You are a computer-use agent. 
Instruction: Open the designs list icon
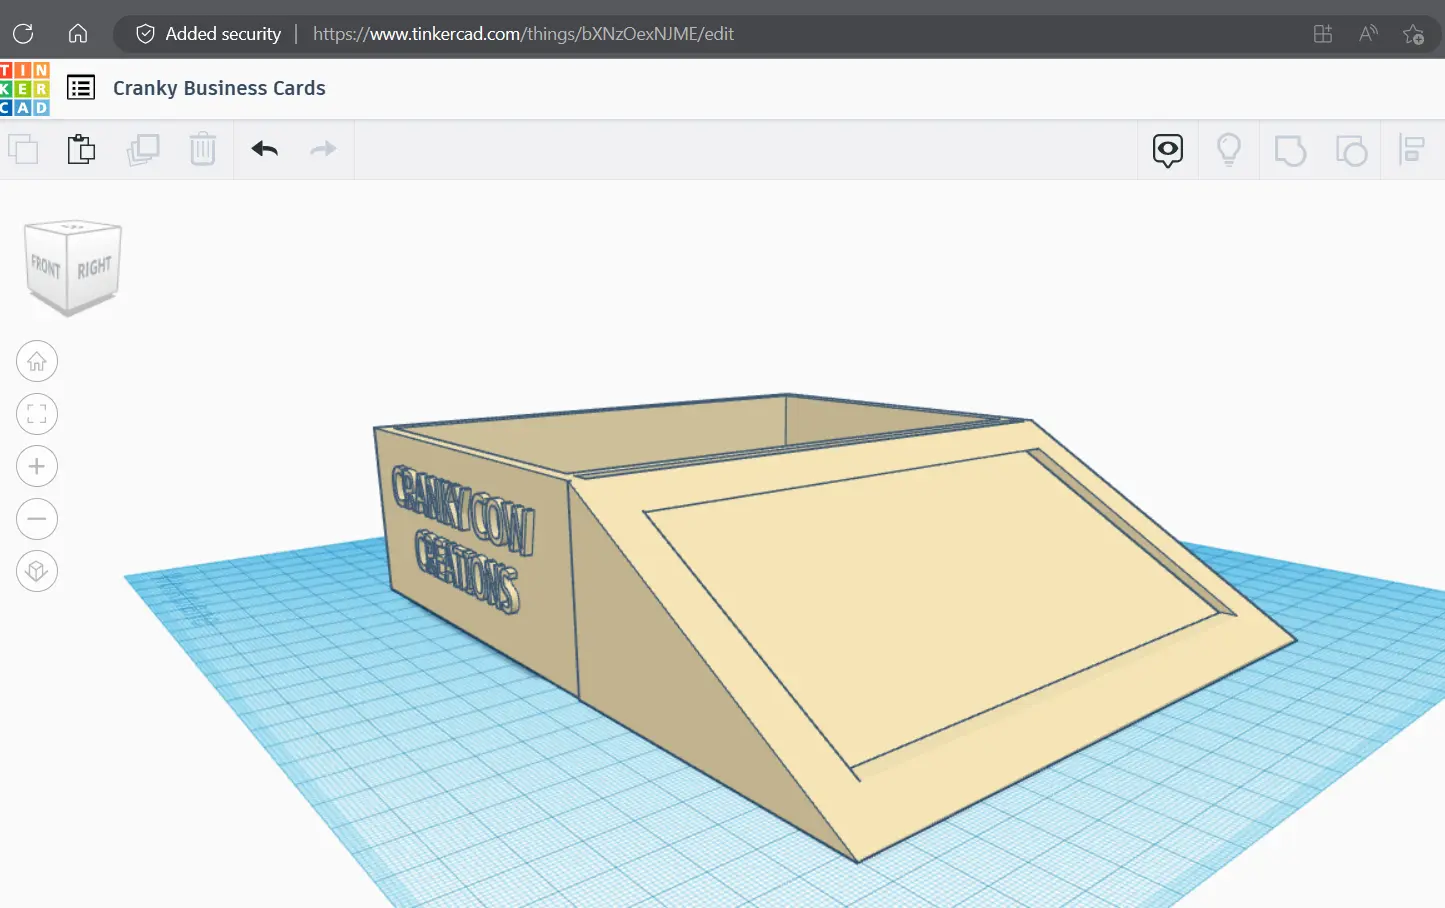click(81, 88)
